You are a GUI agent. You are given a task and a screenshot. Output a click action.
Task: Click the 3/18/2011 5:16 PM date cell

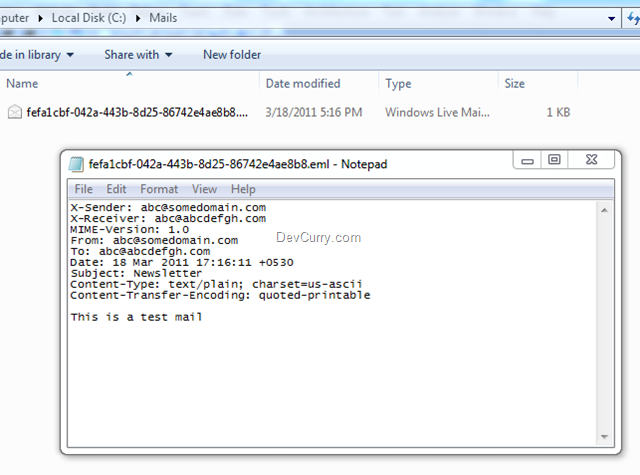(x=313, y=112)
